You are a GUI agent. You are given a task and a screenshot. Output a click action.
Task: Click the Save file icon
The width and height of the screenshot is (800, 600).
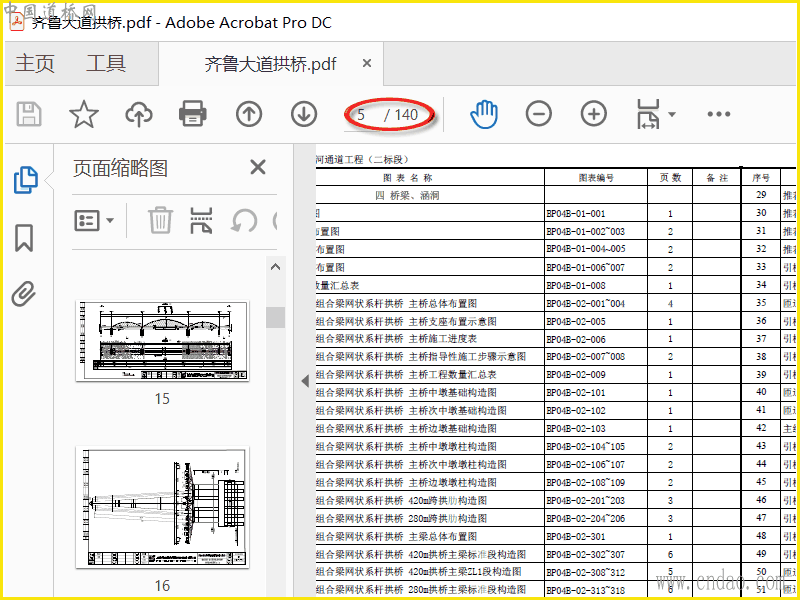point(29,114)
